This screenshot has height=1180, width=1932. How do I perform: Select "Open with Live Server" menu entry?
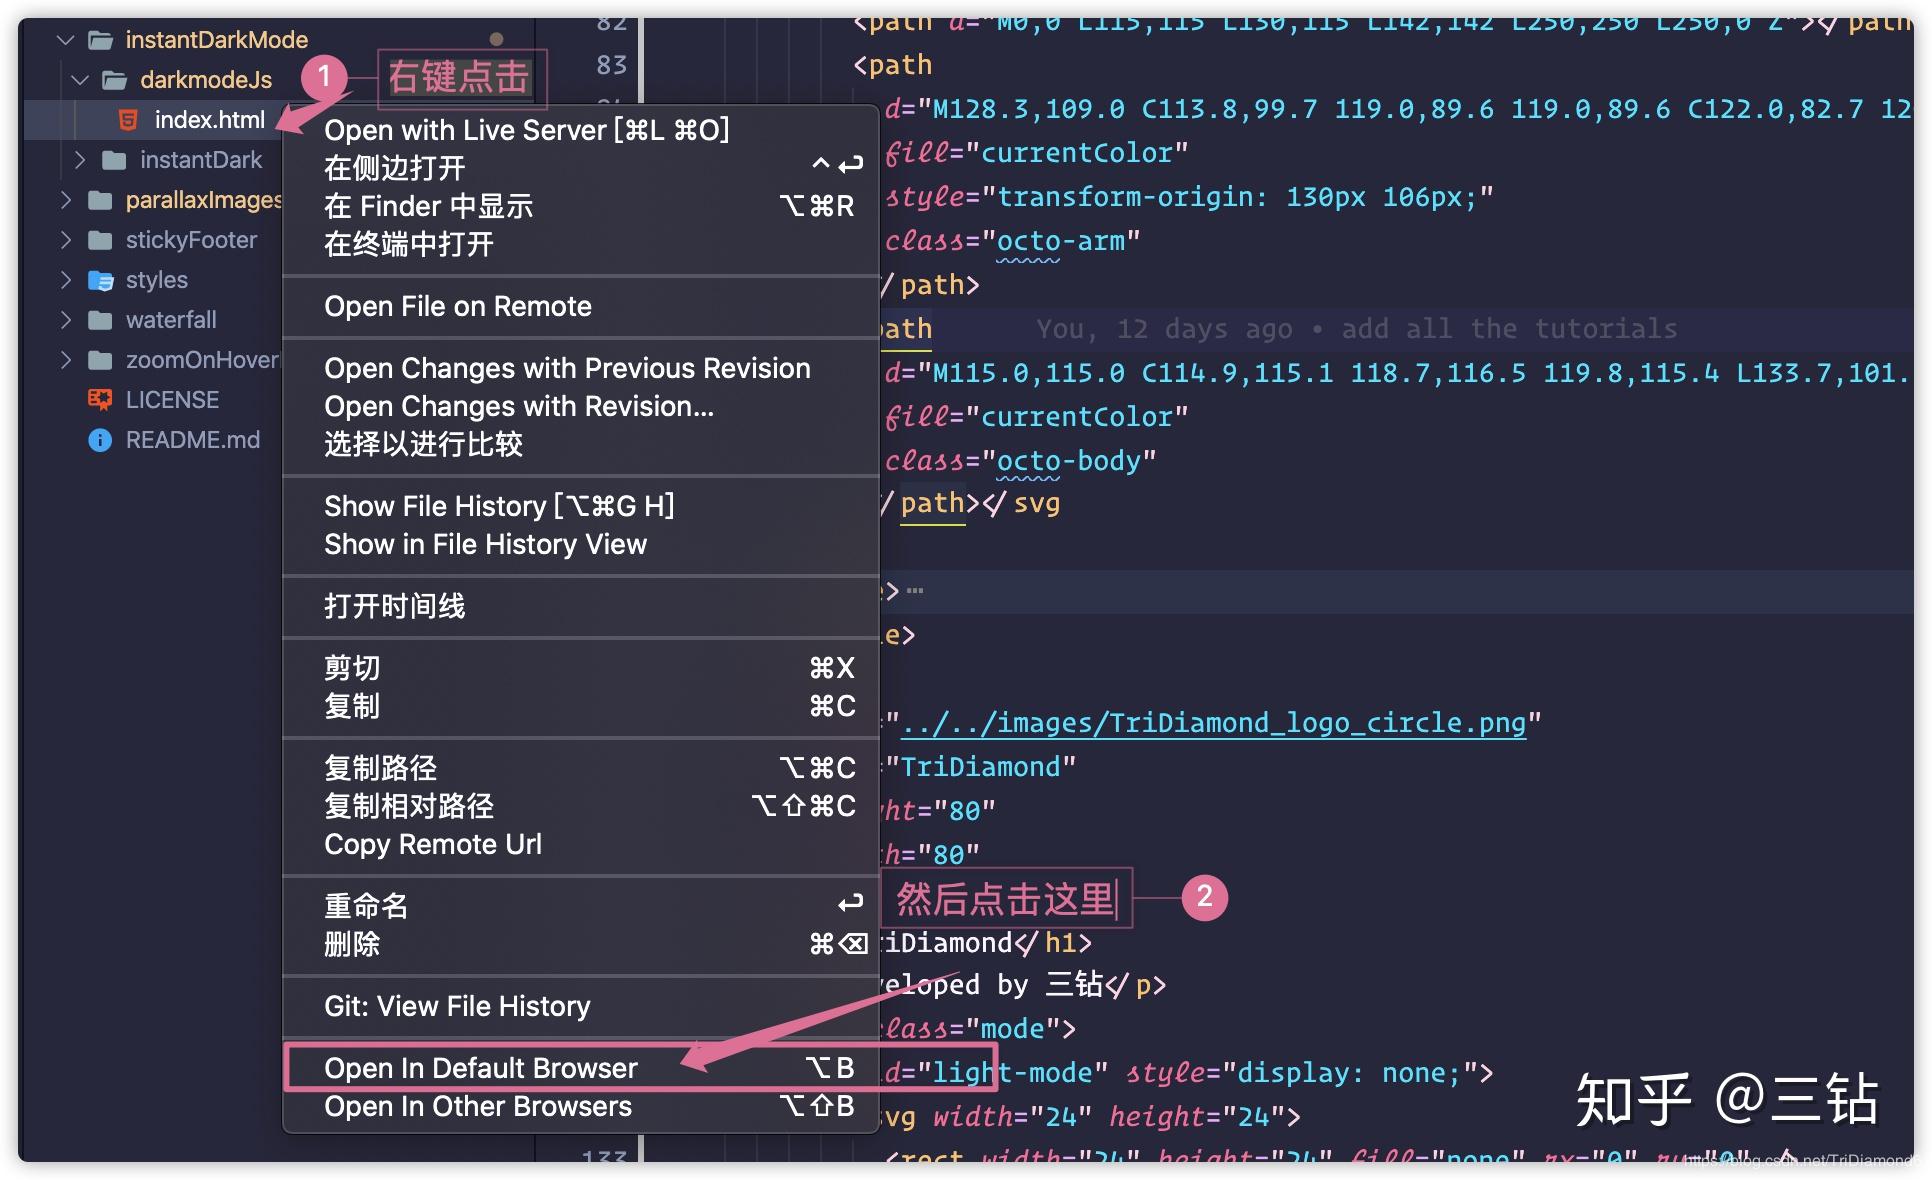(x=526, y=129)
